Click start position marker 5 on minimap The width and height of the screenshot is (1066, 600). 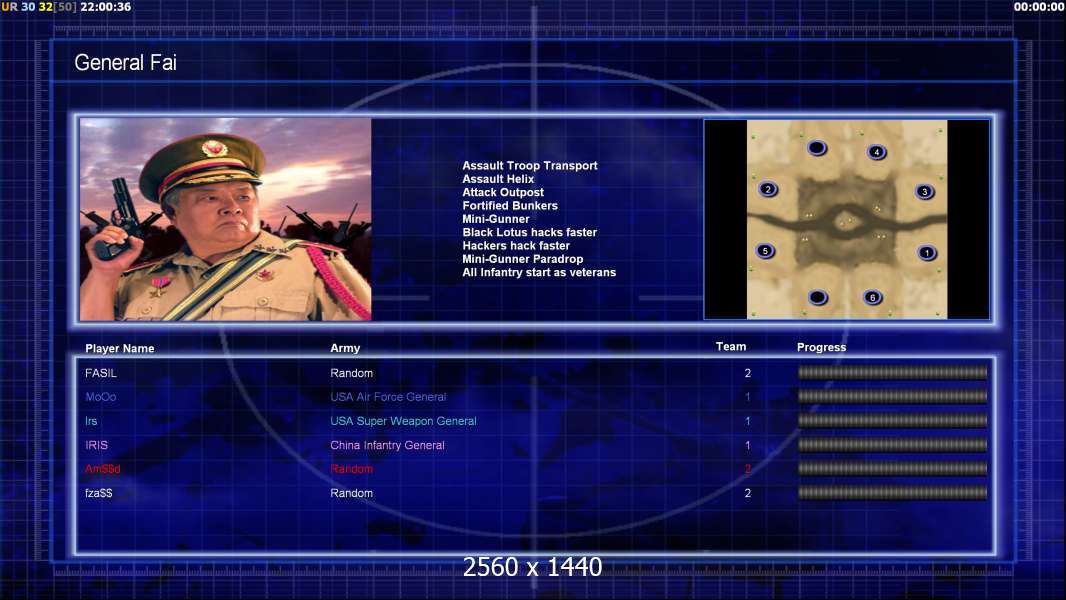pos(766,251)
